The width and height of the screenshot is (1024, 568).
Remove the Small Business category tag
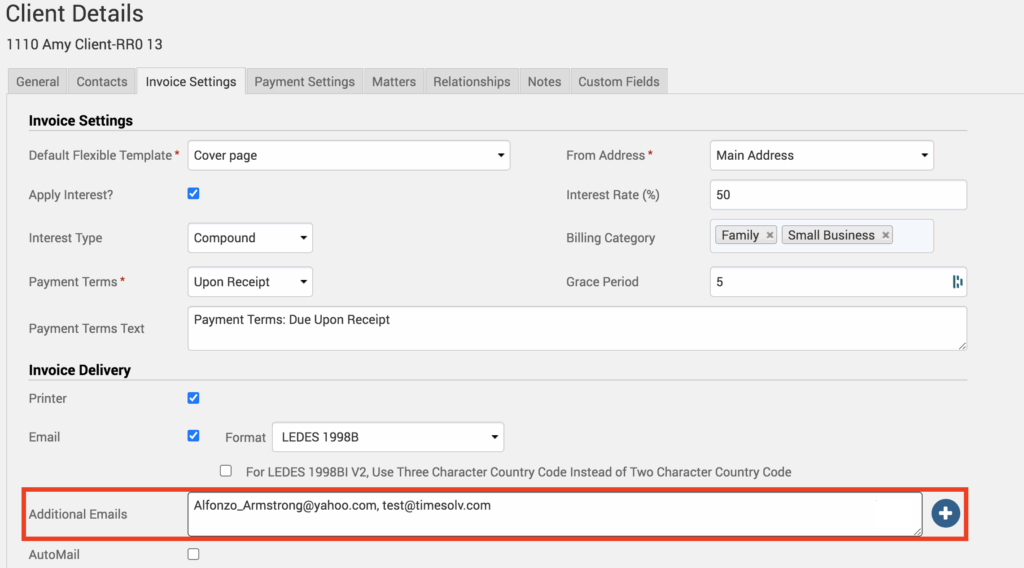[886, 236]
